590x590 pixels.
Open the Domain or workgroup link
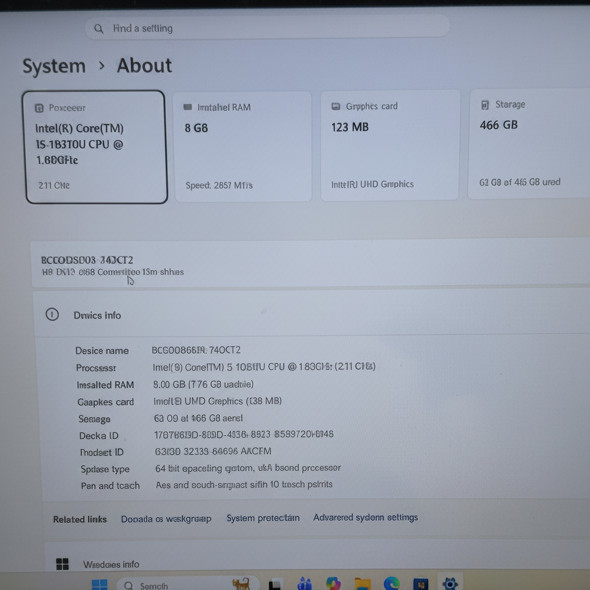coord(166,519)
